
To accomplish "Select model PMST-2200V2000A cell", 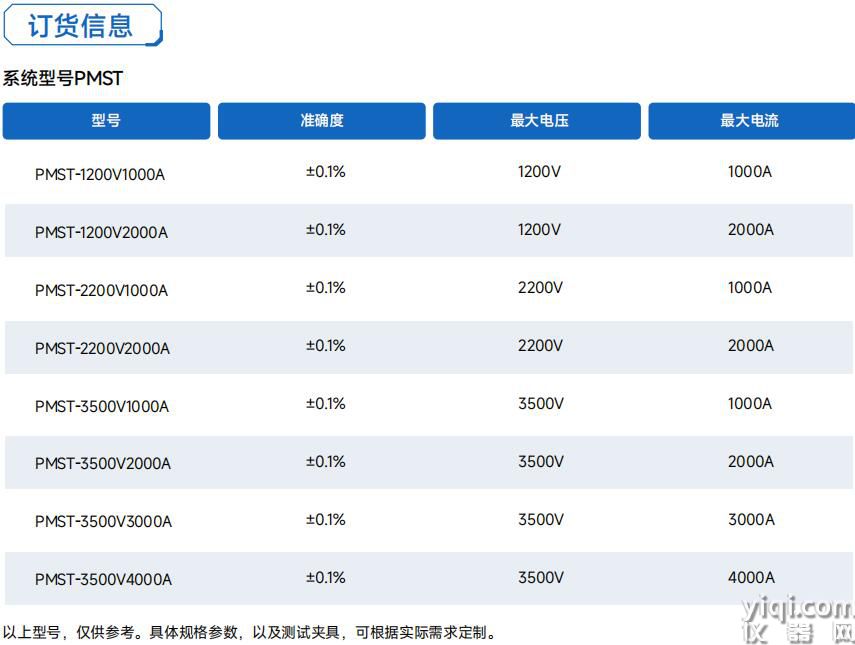I will [x=103, y=348].
